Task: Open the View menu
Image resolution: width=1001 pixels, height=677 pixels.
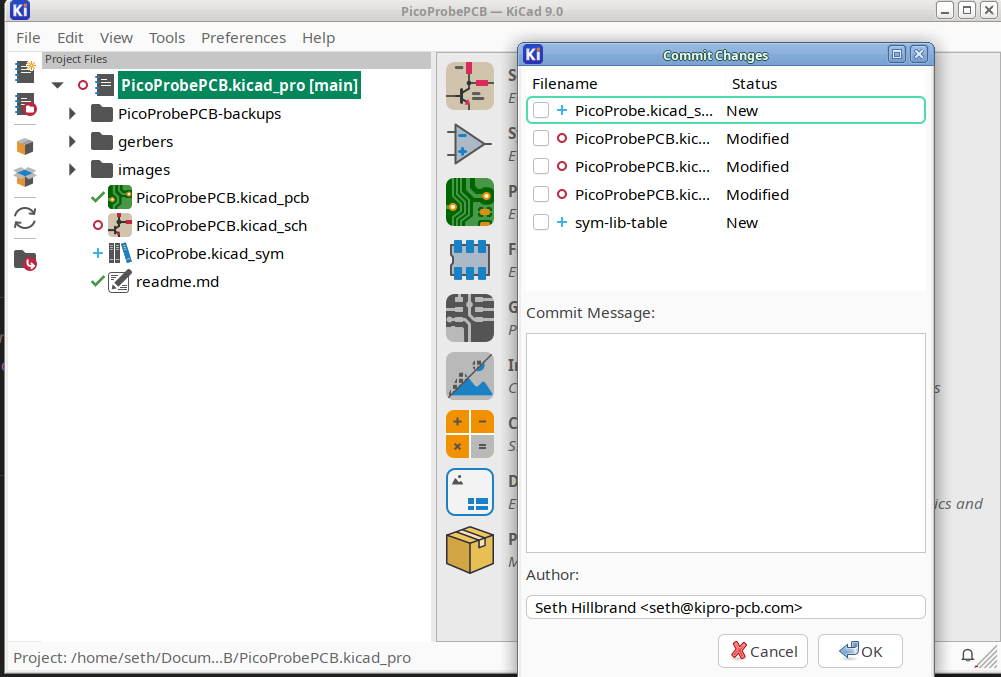Action: [x=116, y=38]
